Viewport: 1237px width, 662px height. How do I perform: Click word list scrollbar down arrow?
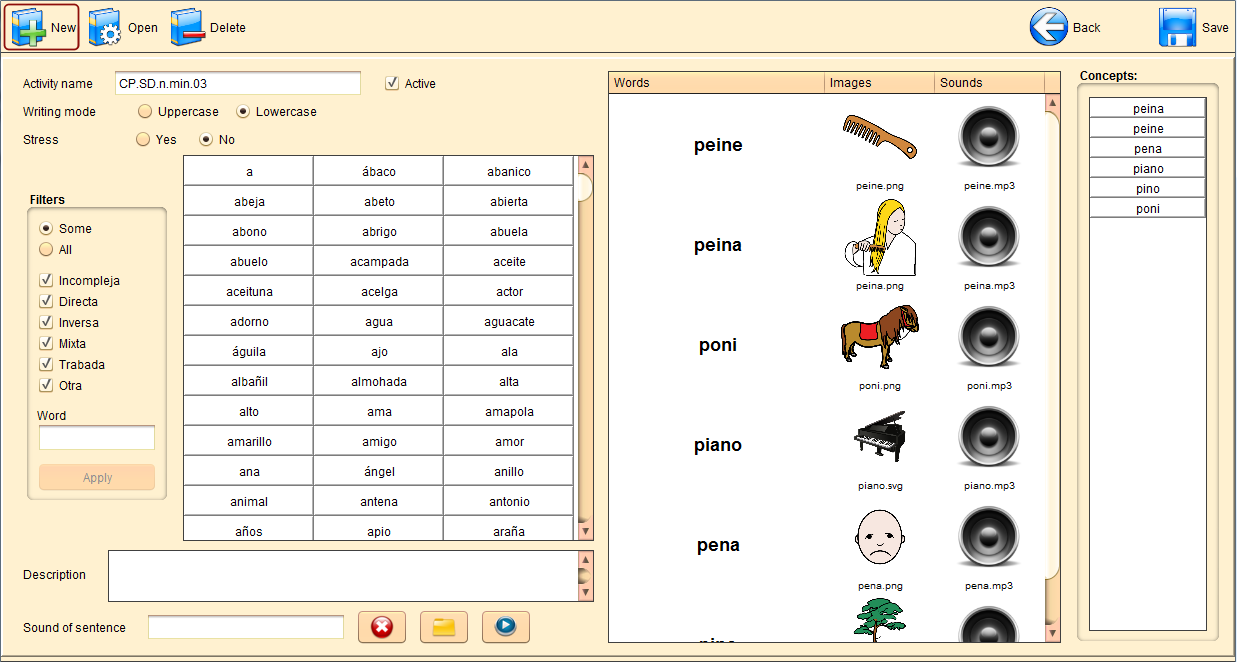586,532
